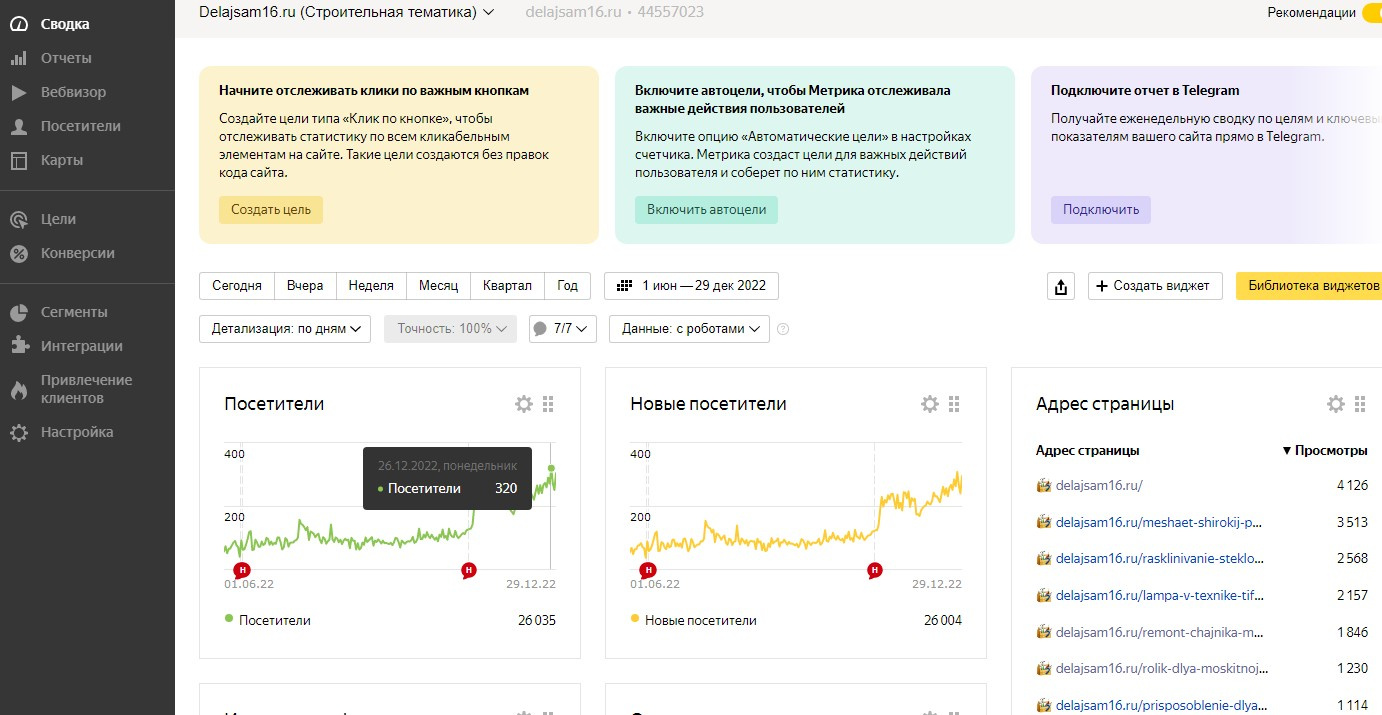This screenshot has height=715, width=1382.
Task: Click gear icon on Адрес страницы widget
Action: (x=1335, y=404)
